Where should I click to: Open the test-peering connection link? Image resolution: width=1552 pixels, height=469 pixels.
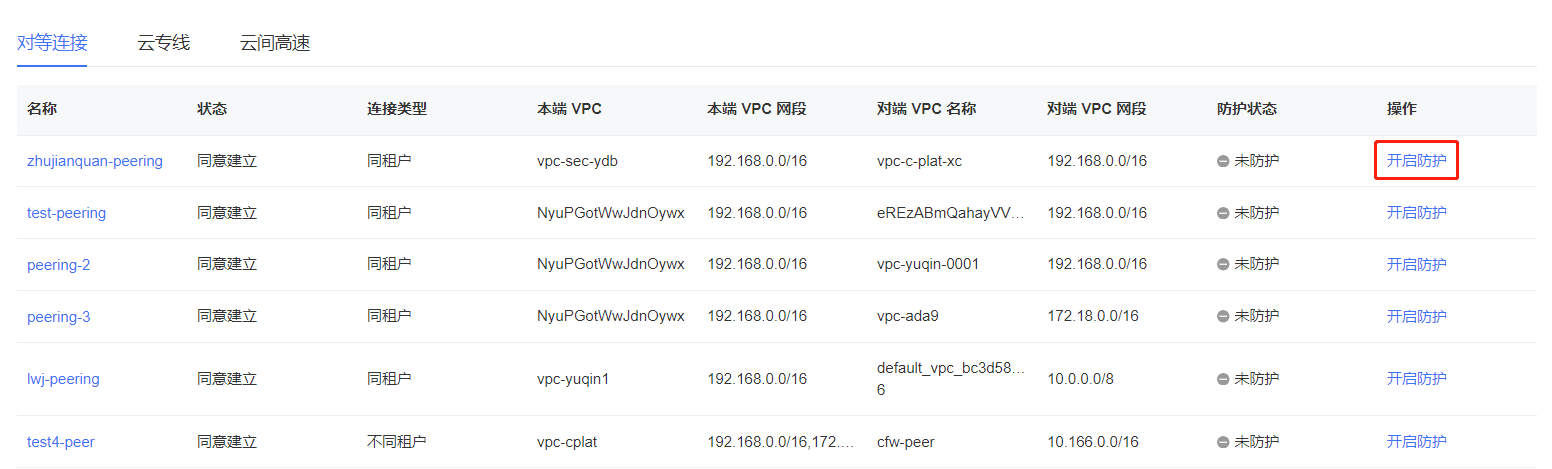[x=66, y=213]
